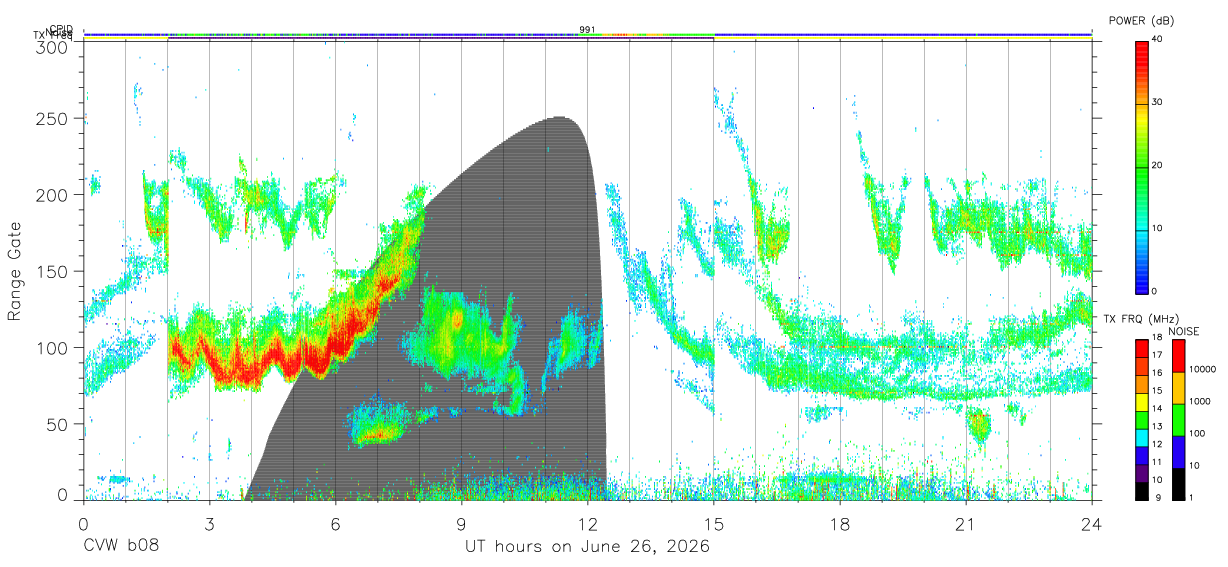Click the '24' hour tick label
The width and height of the screenshot is (1228, 567).
coord(1091,524)
